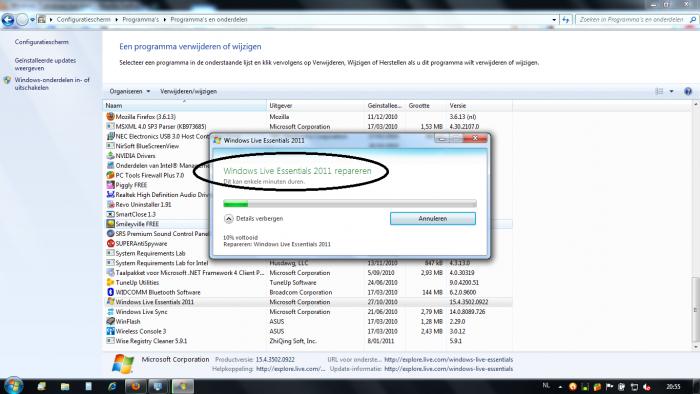The image size is (700, 394).
Task: Open the address bar history dropdown
Action: [554, 20]
